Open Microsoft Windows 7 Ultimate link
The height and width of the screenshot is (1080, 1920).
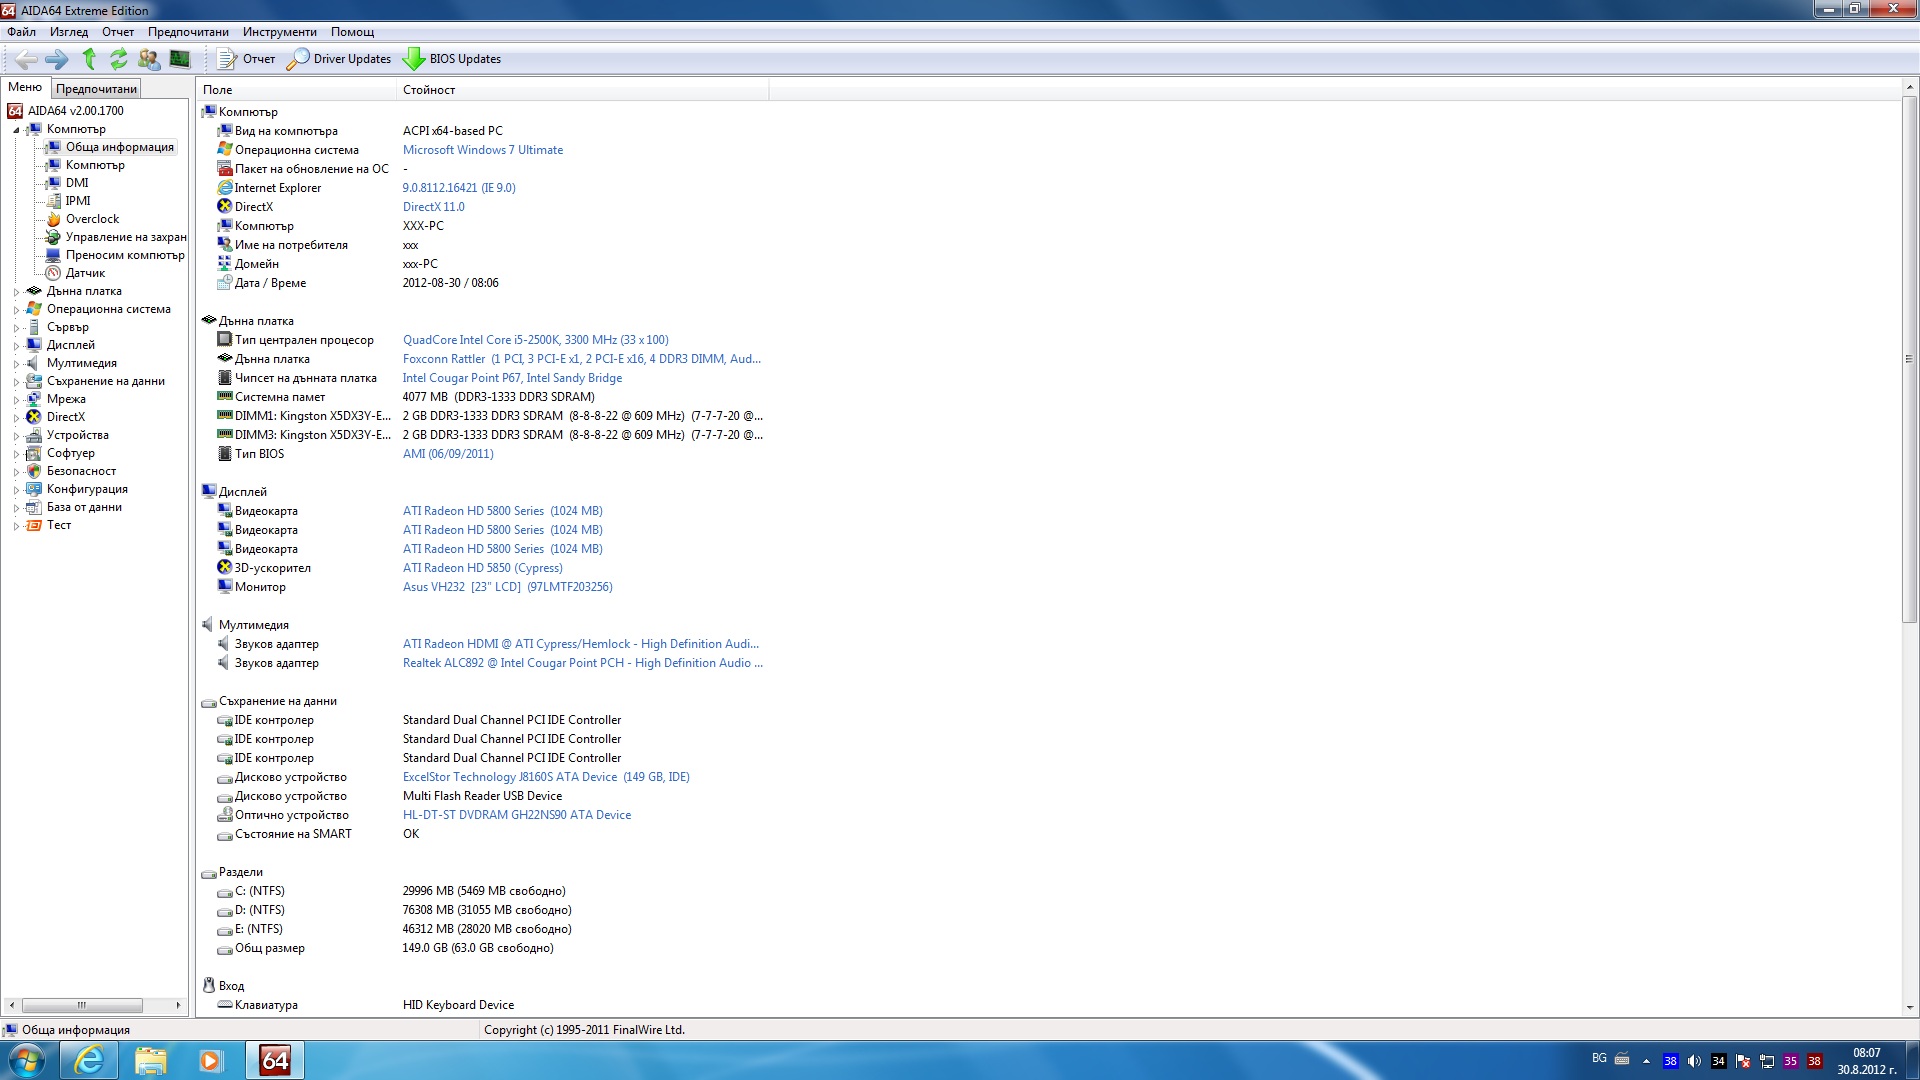tap(483, 150)
